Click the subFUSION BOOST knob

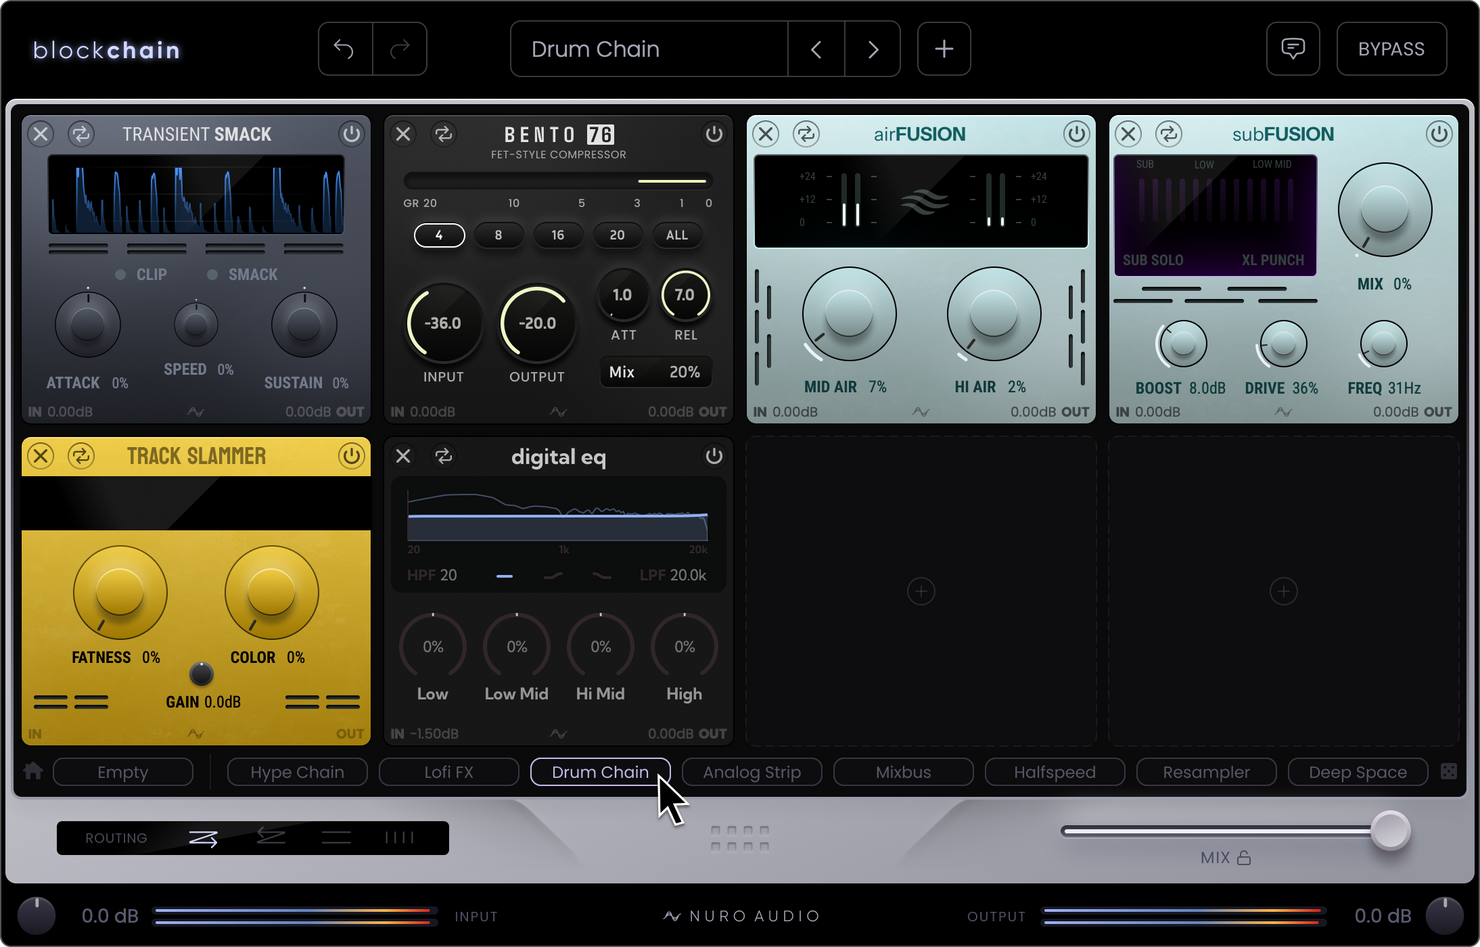pyautogui.click(x=1183, y=344)
